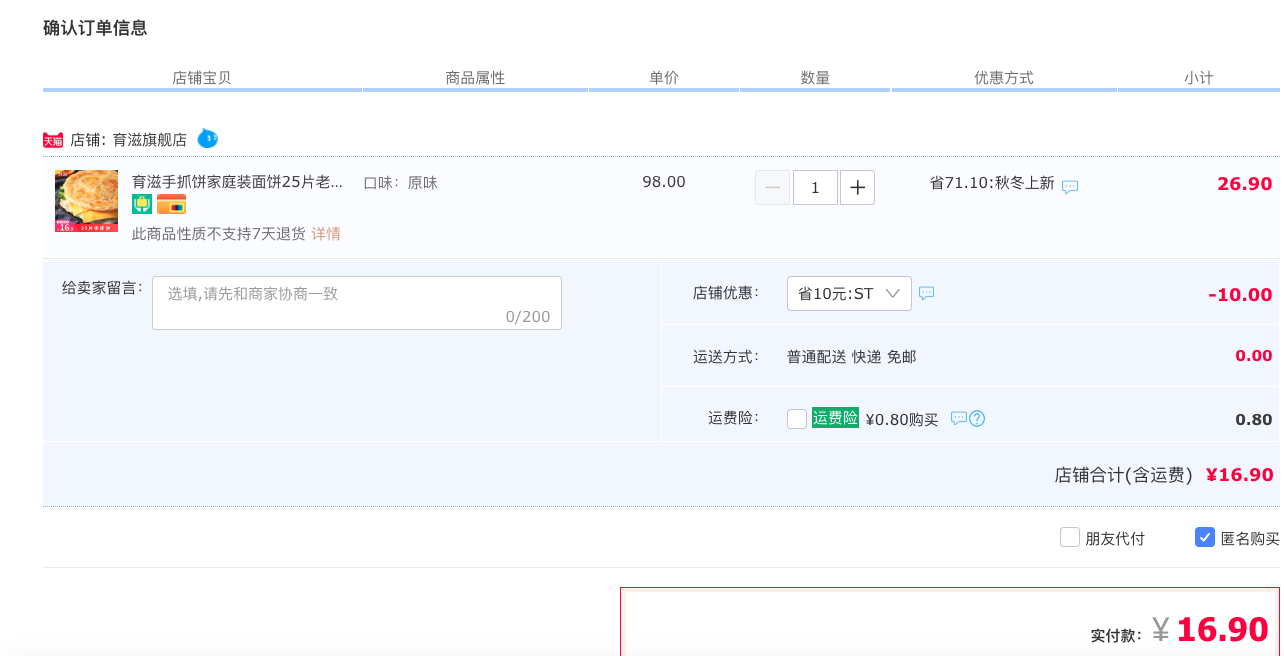Open the 育滋旗舰店 store link

coord(150,140)
